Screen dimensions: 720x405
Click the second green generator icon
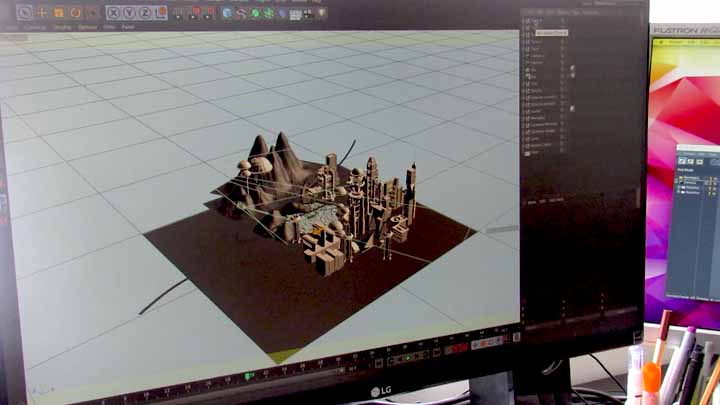(269, 13)
